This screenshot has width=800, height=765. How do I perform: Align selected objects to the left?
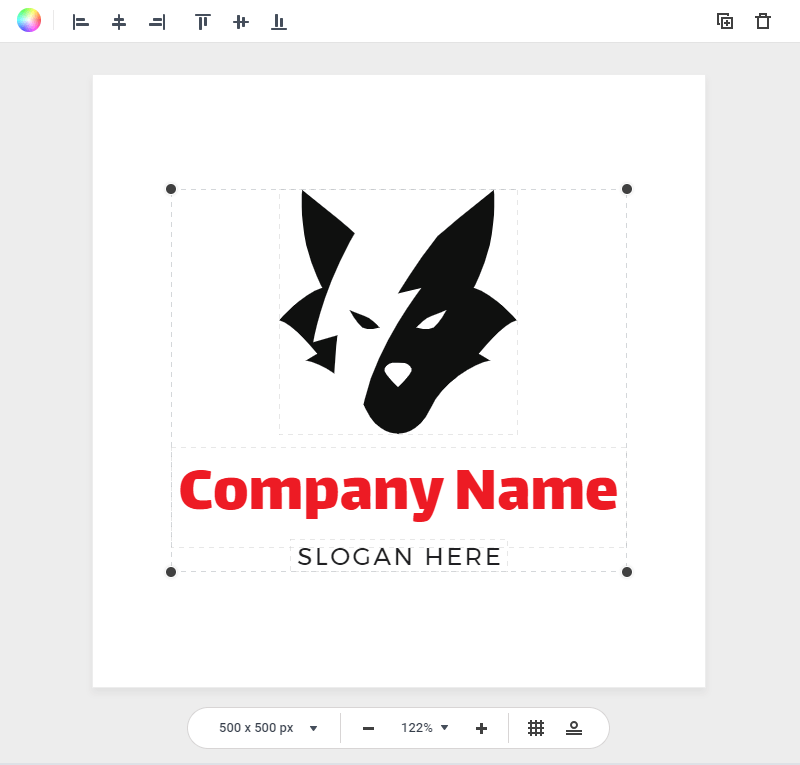coord(81,22)
